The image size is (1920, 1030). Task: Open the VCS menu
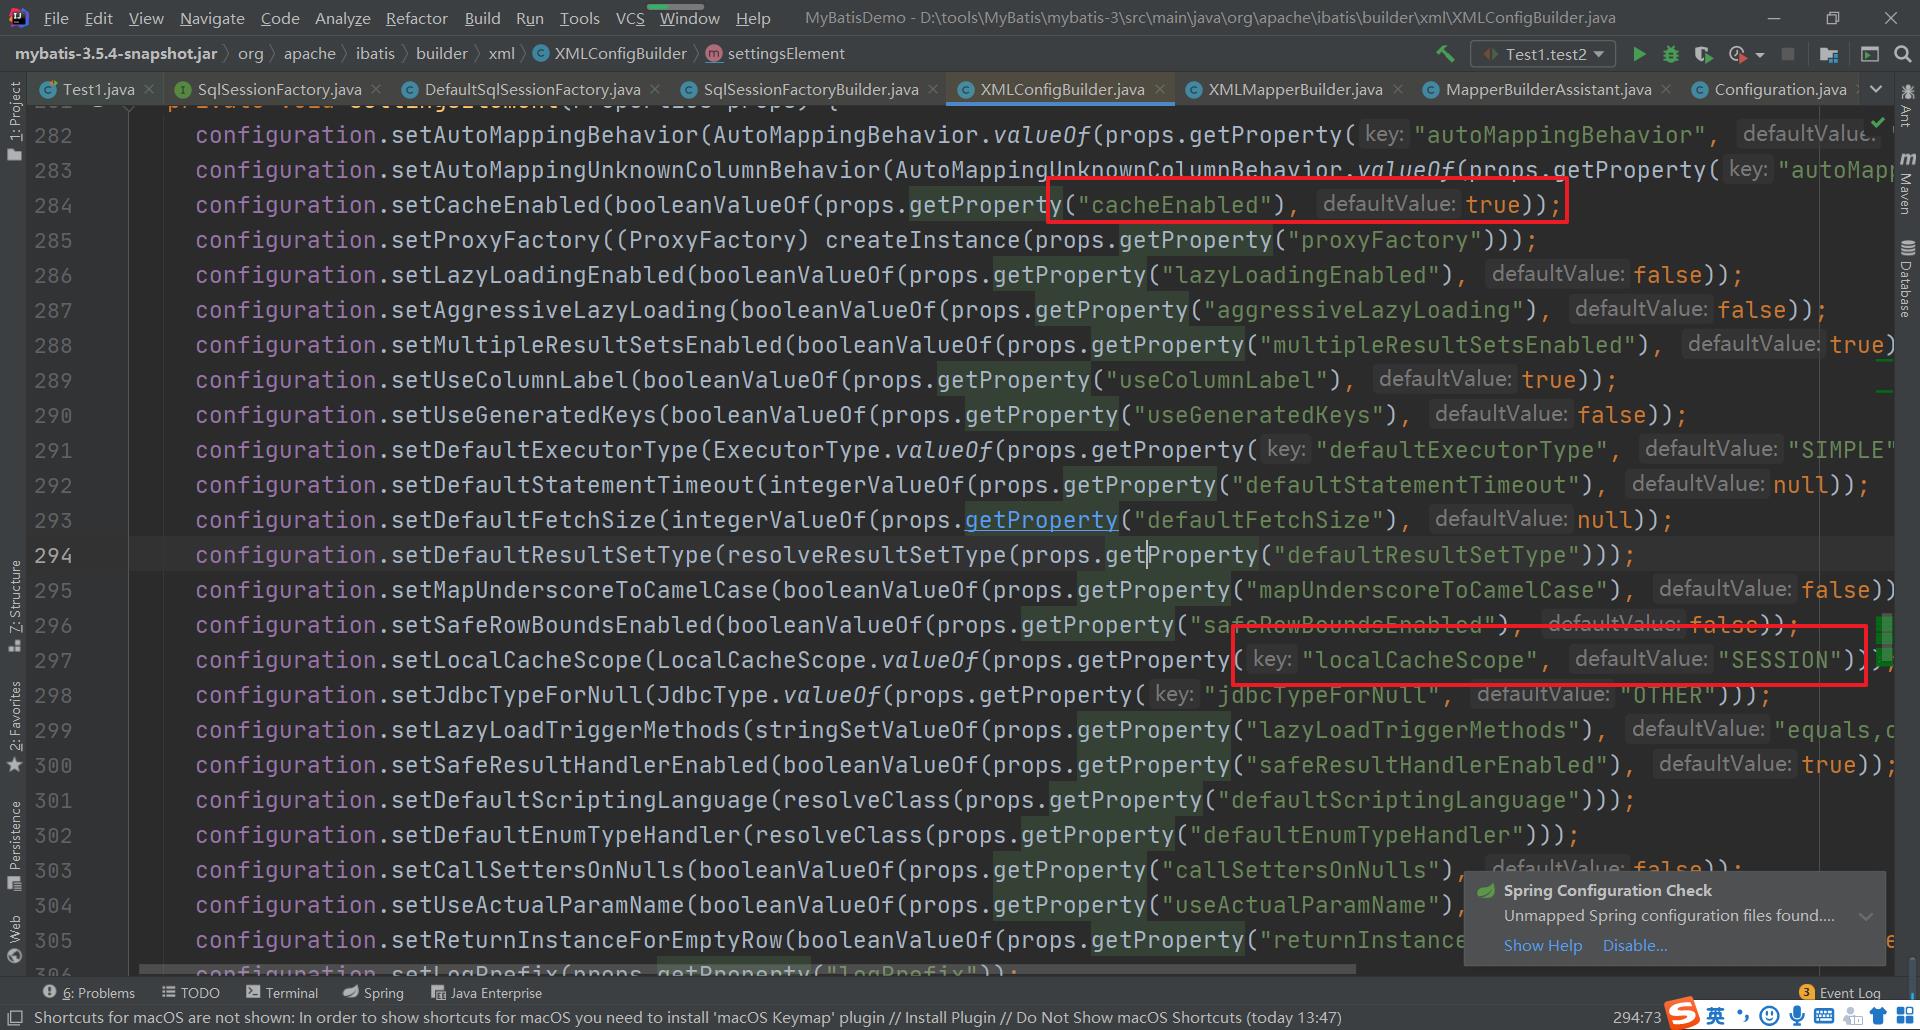(630, 18)
